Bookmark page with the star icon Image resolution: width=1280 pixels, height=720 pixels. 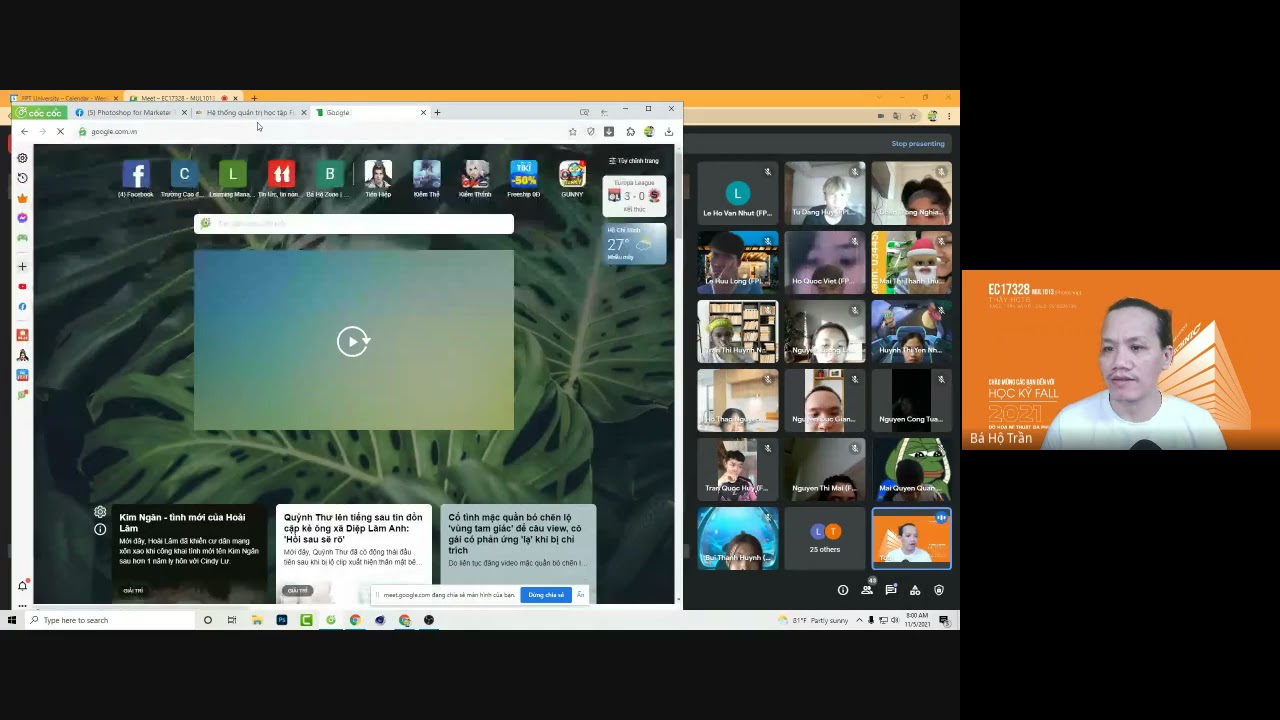pos(572,132)
